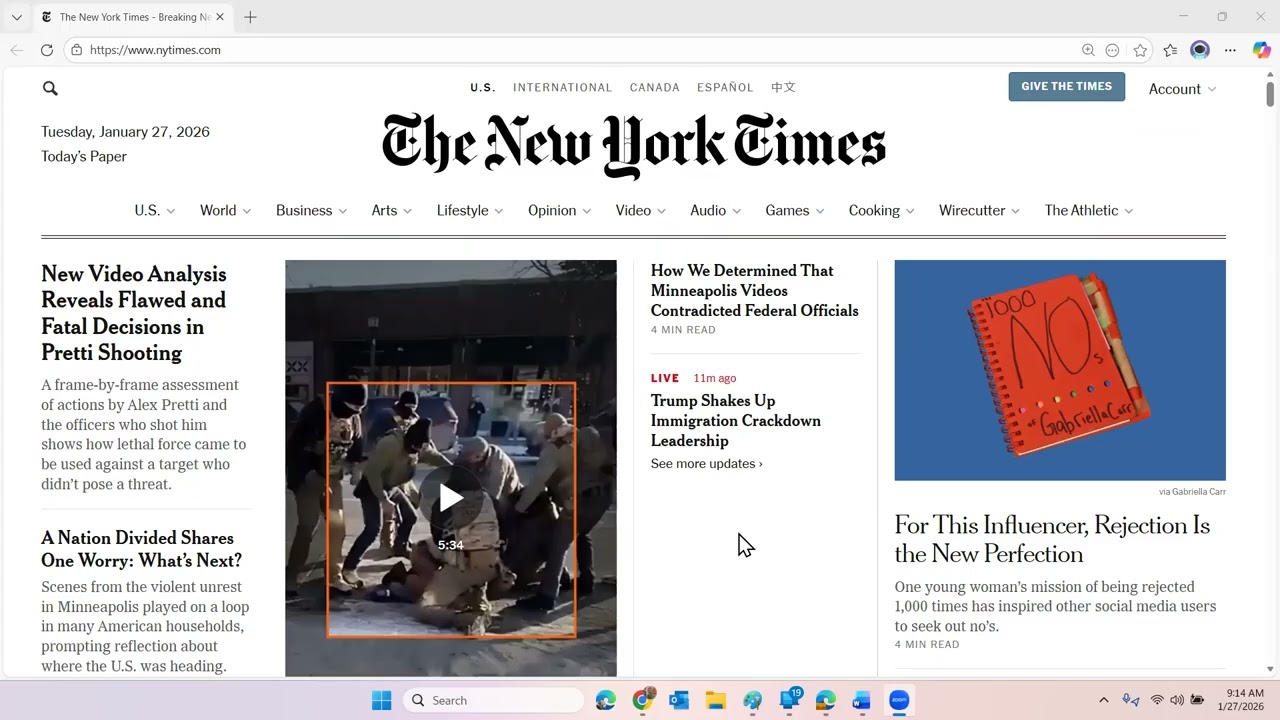Click the GIVE THE TIMES button
Viewport: 1280px width, 720px height.
[x=1066, y=87]
